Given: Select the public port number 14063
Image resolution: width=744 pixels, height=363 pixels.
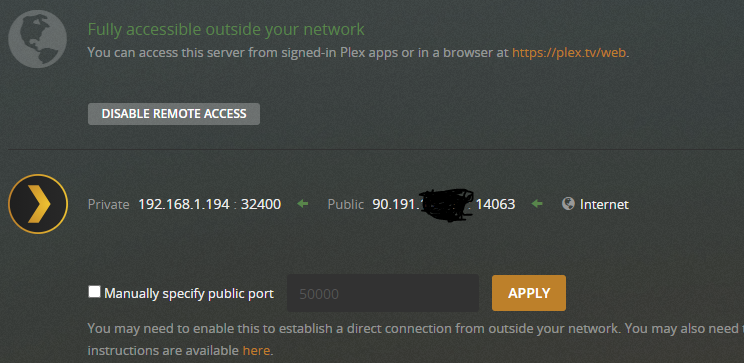Looking at the screenshot, I should pyautogui.click(x=495, y=205).
